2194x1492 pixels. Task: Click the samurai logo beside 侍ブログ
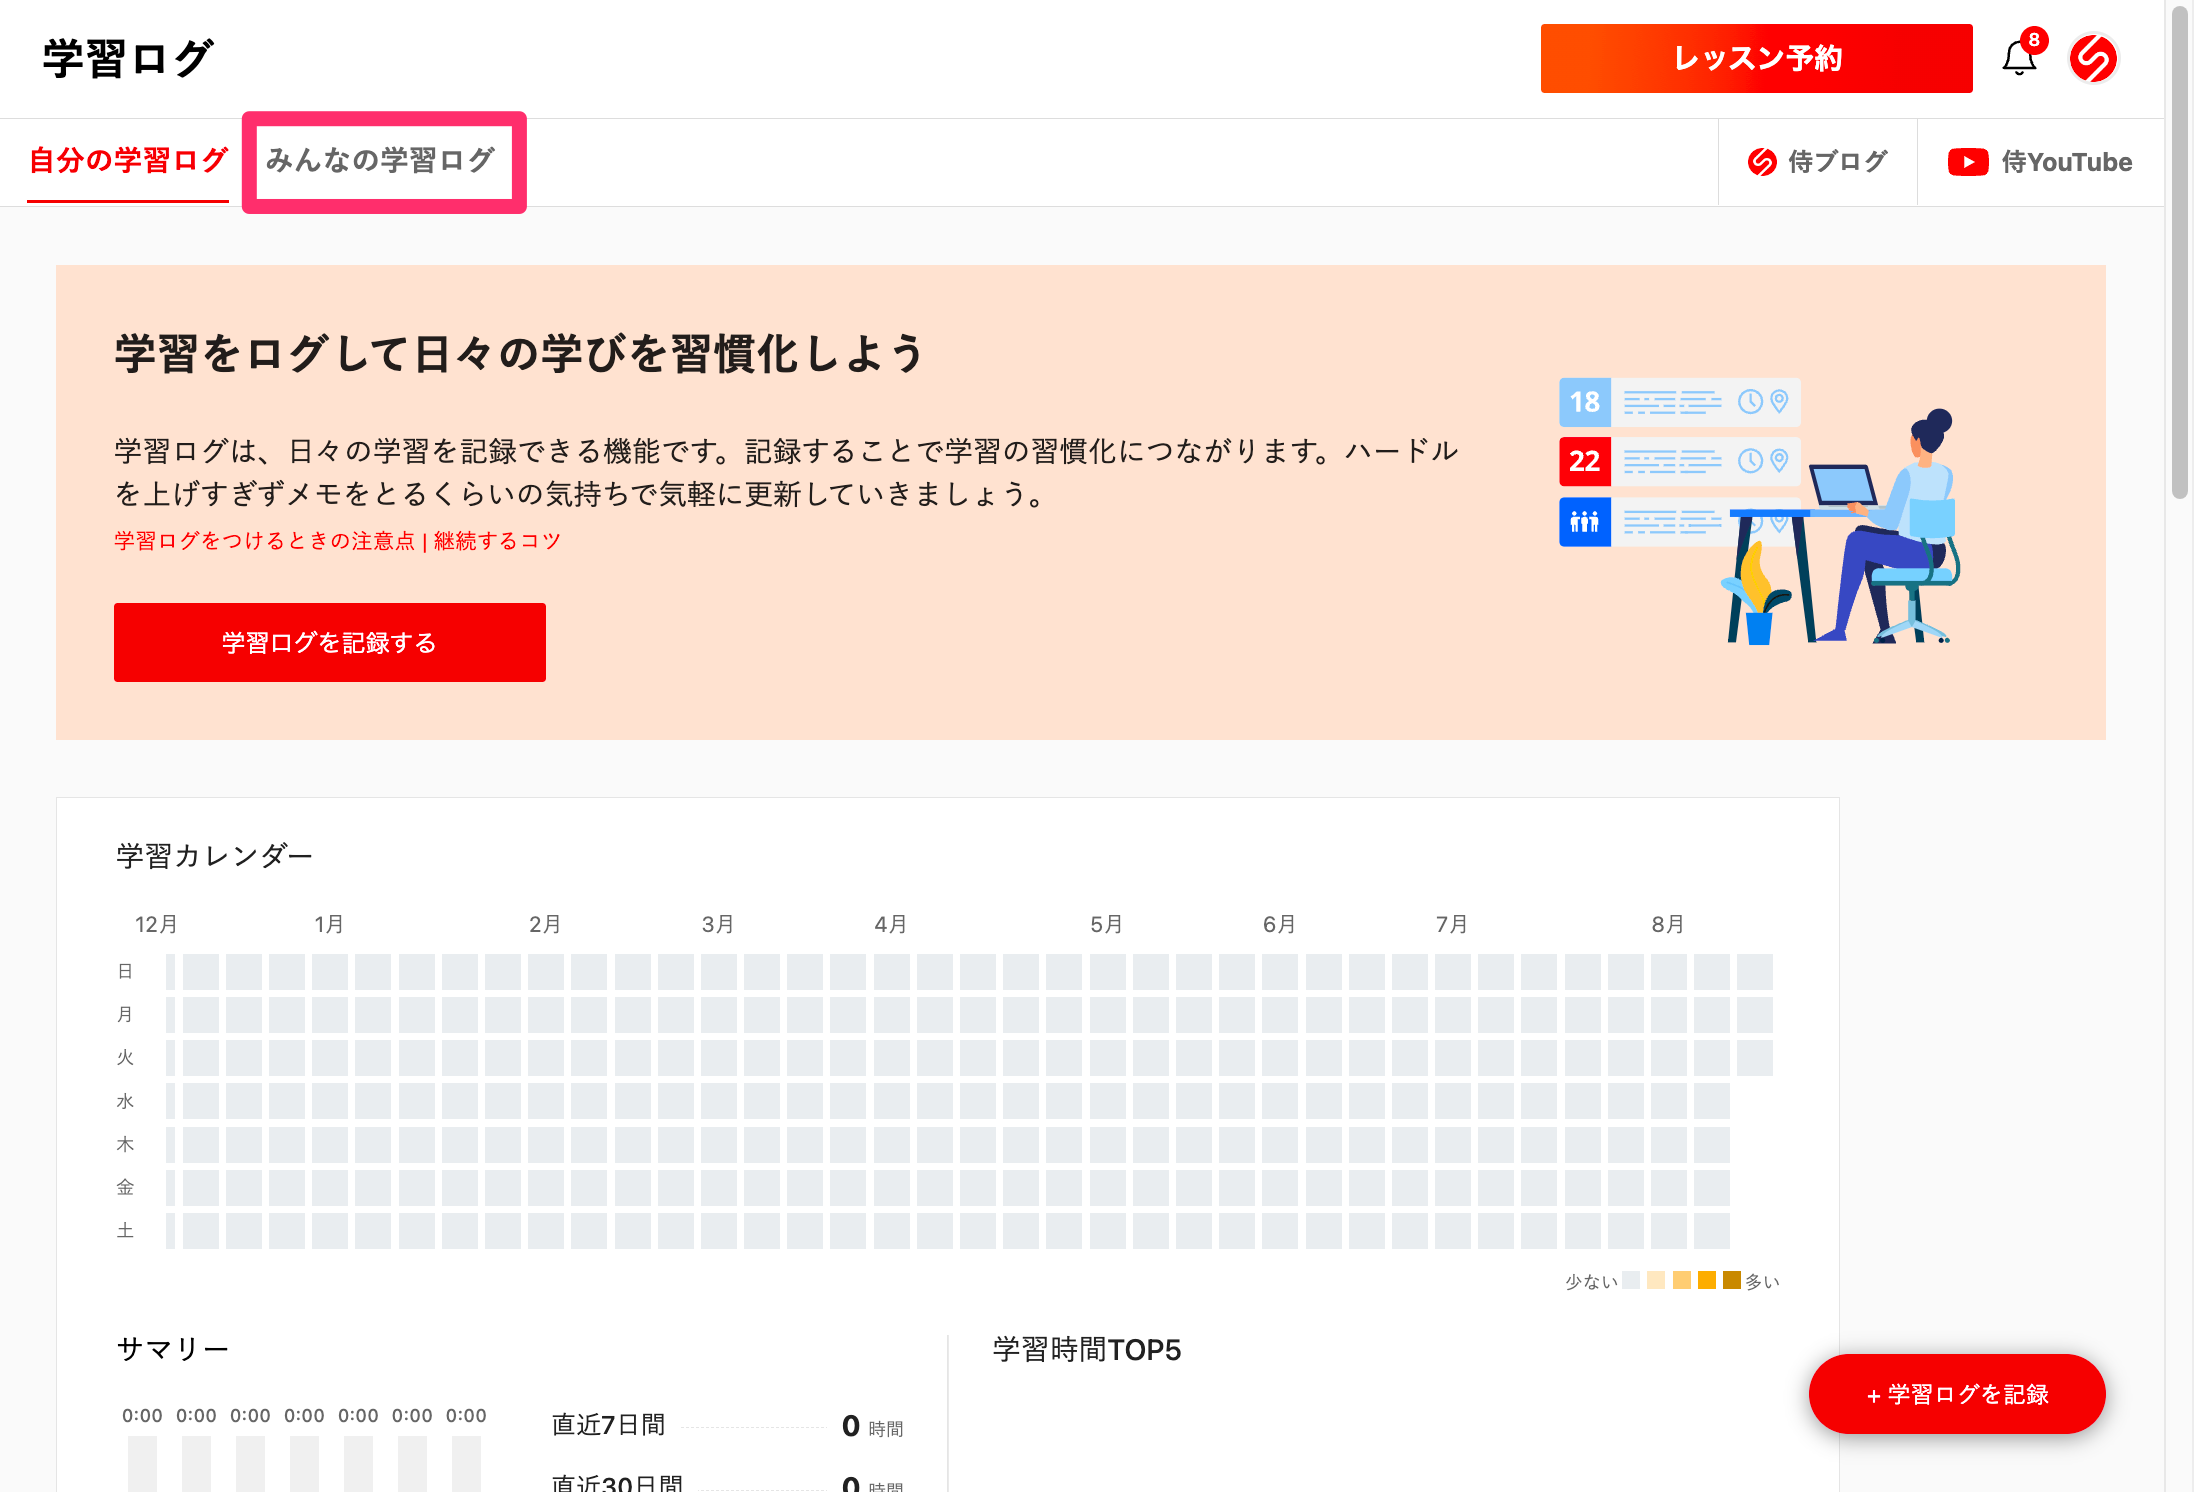click(1761, 162)
